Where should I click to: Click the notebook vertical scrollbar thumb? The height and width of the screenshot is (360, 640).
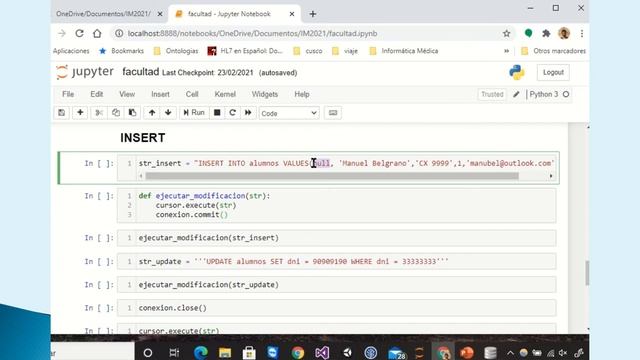[x=587, y=273]
